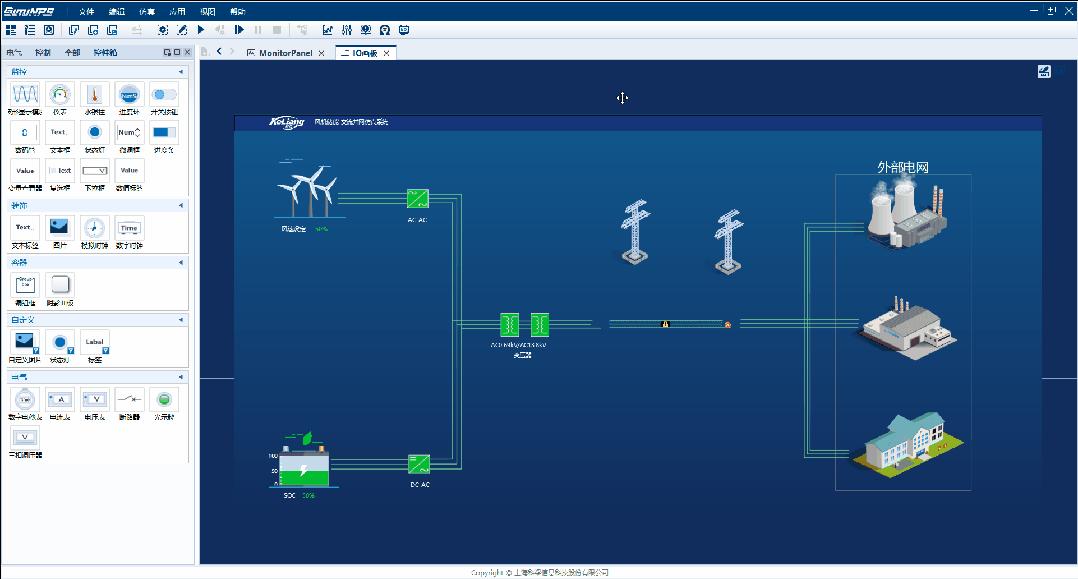The height and width of the screenshot is (579, 1078).
Task: Select the indicator light control
Action: pos(94,132)
